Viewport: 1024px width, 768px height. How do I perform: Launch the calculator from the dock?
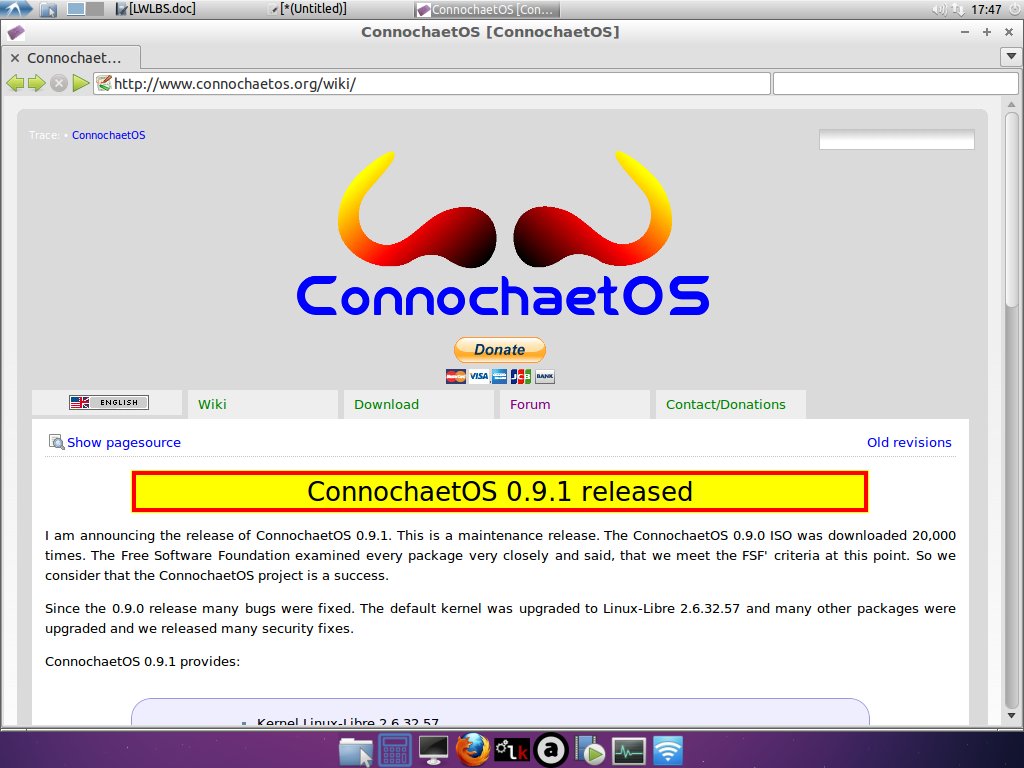click(x=394, y=749)
